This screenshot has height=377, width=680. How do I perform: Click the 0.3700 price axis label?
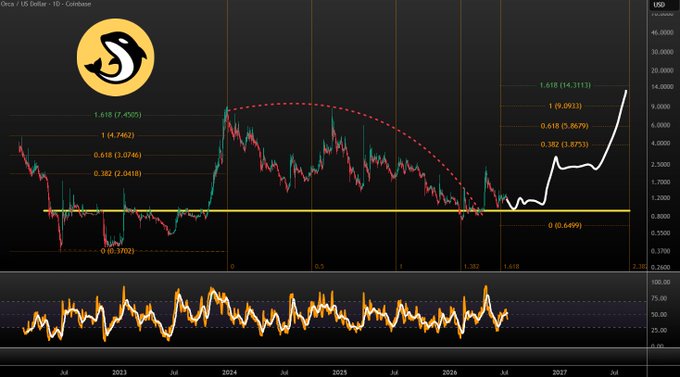[x=662, y=251]
